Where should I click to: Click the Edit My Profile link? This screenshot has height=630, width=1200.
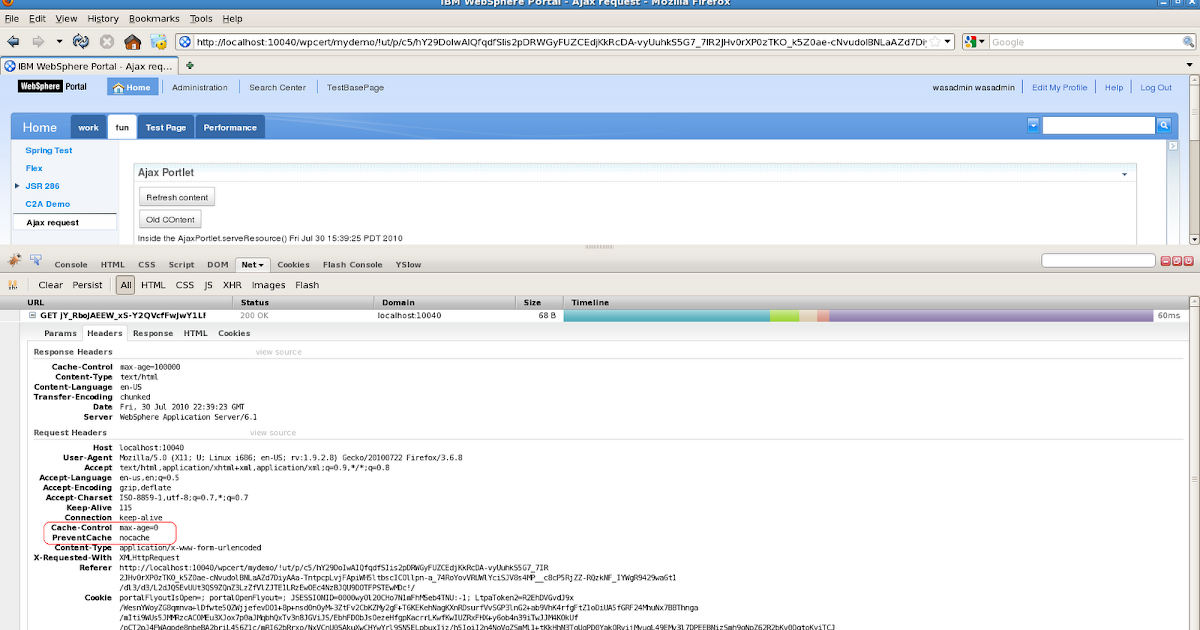[1059, 87]
